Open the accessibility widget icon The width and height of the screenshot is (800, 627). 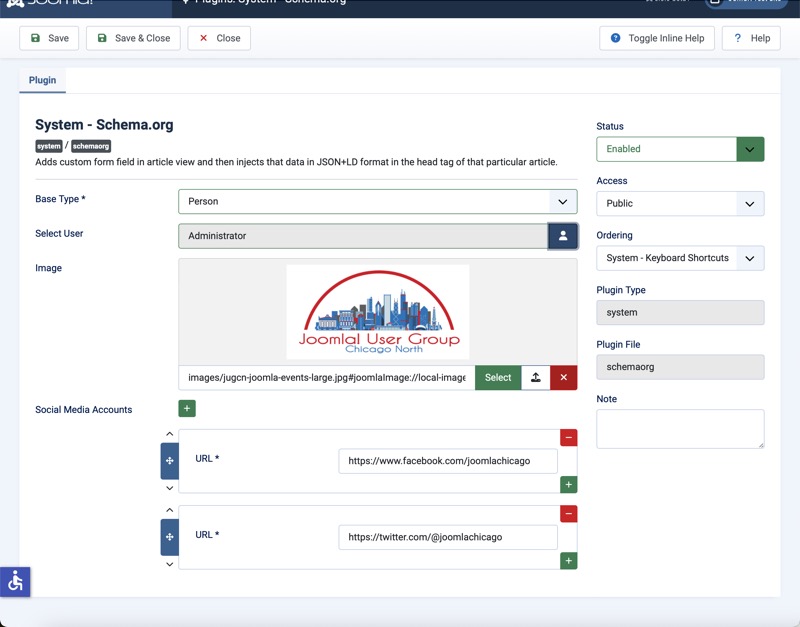point(15,581)
